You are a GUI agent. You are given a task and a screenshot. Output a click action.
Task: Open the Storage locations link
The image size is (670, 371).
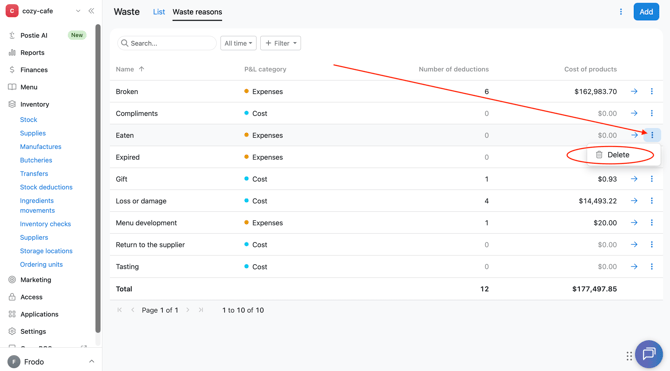[x=46, y=251]
